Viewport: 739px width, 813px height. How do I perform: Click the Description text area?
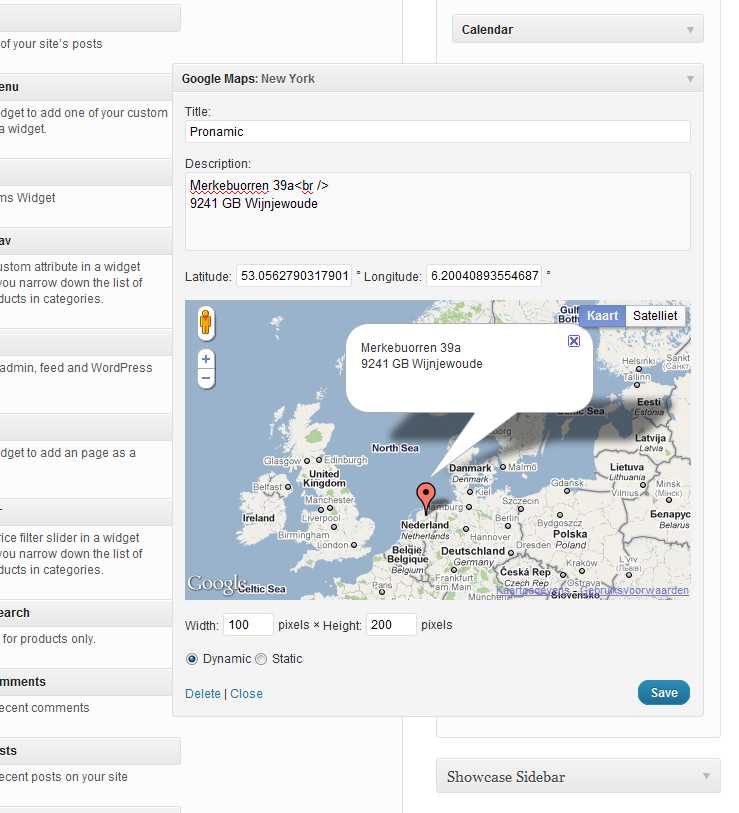(438, 212)
